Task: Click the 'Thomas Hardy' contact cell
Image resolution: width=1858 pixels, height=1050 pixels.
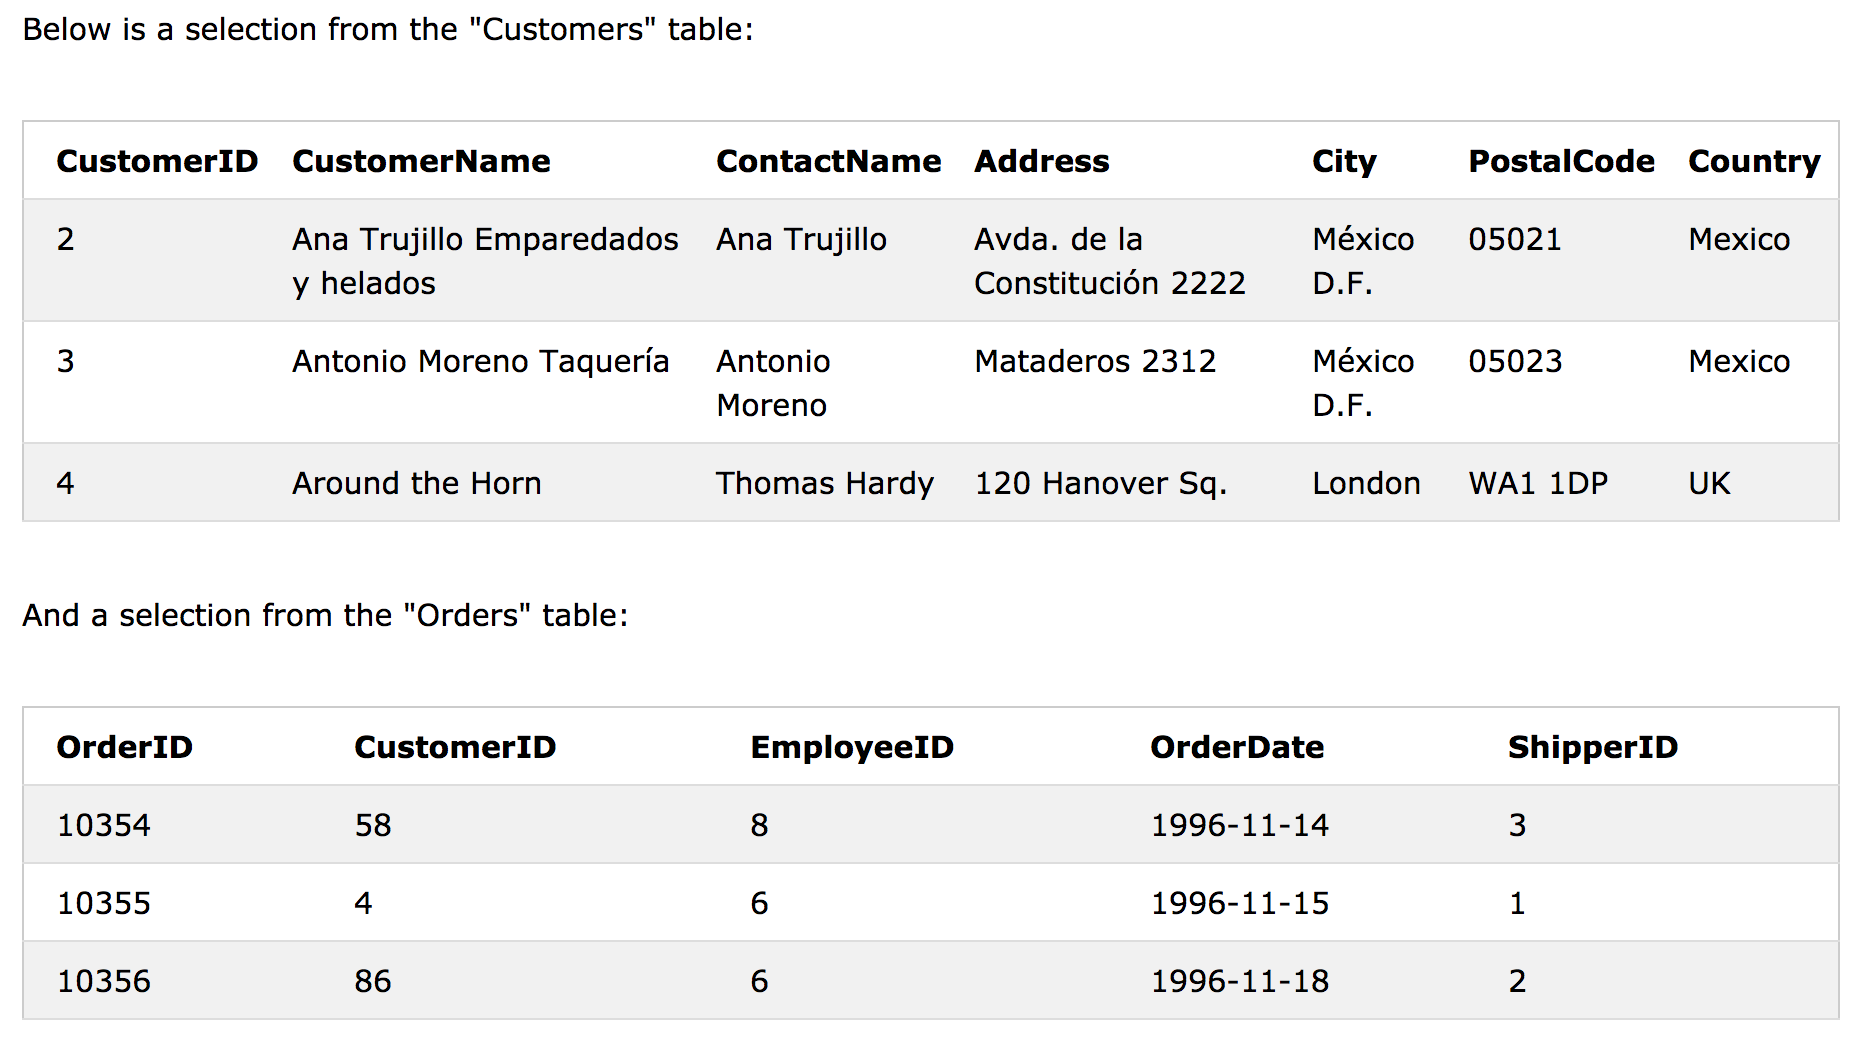Action: [x=824, y=484]
